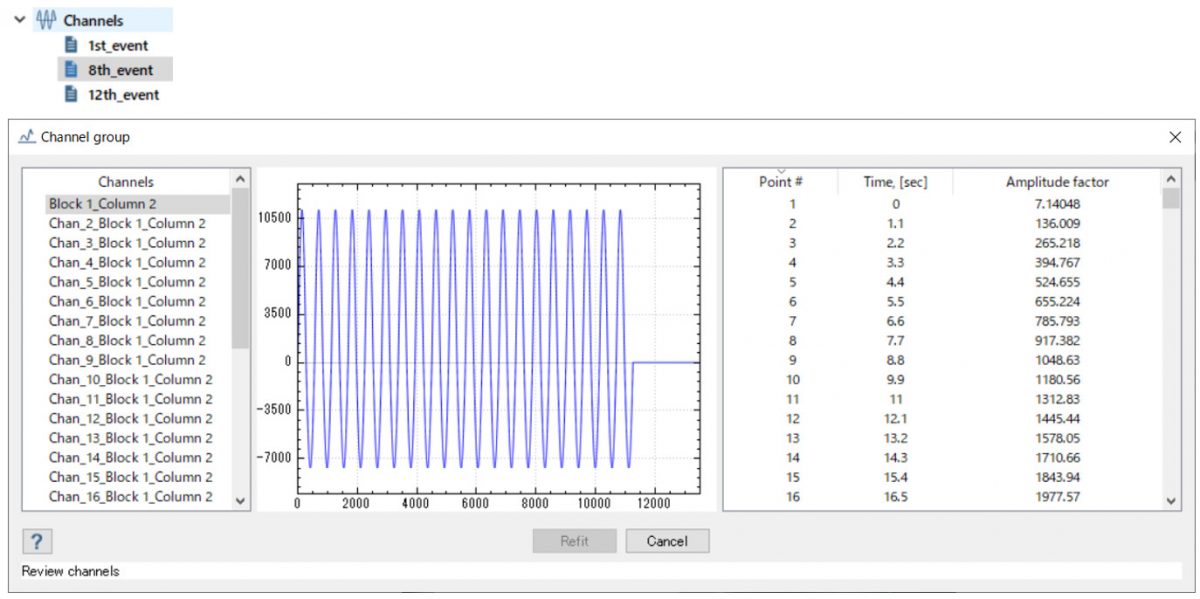Click the Time, [sec] column header
This screenshot has height=599, width=1200.
[895, 182]
